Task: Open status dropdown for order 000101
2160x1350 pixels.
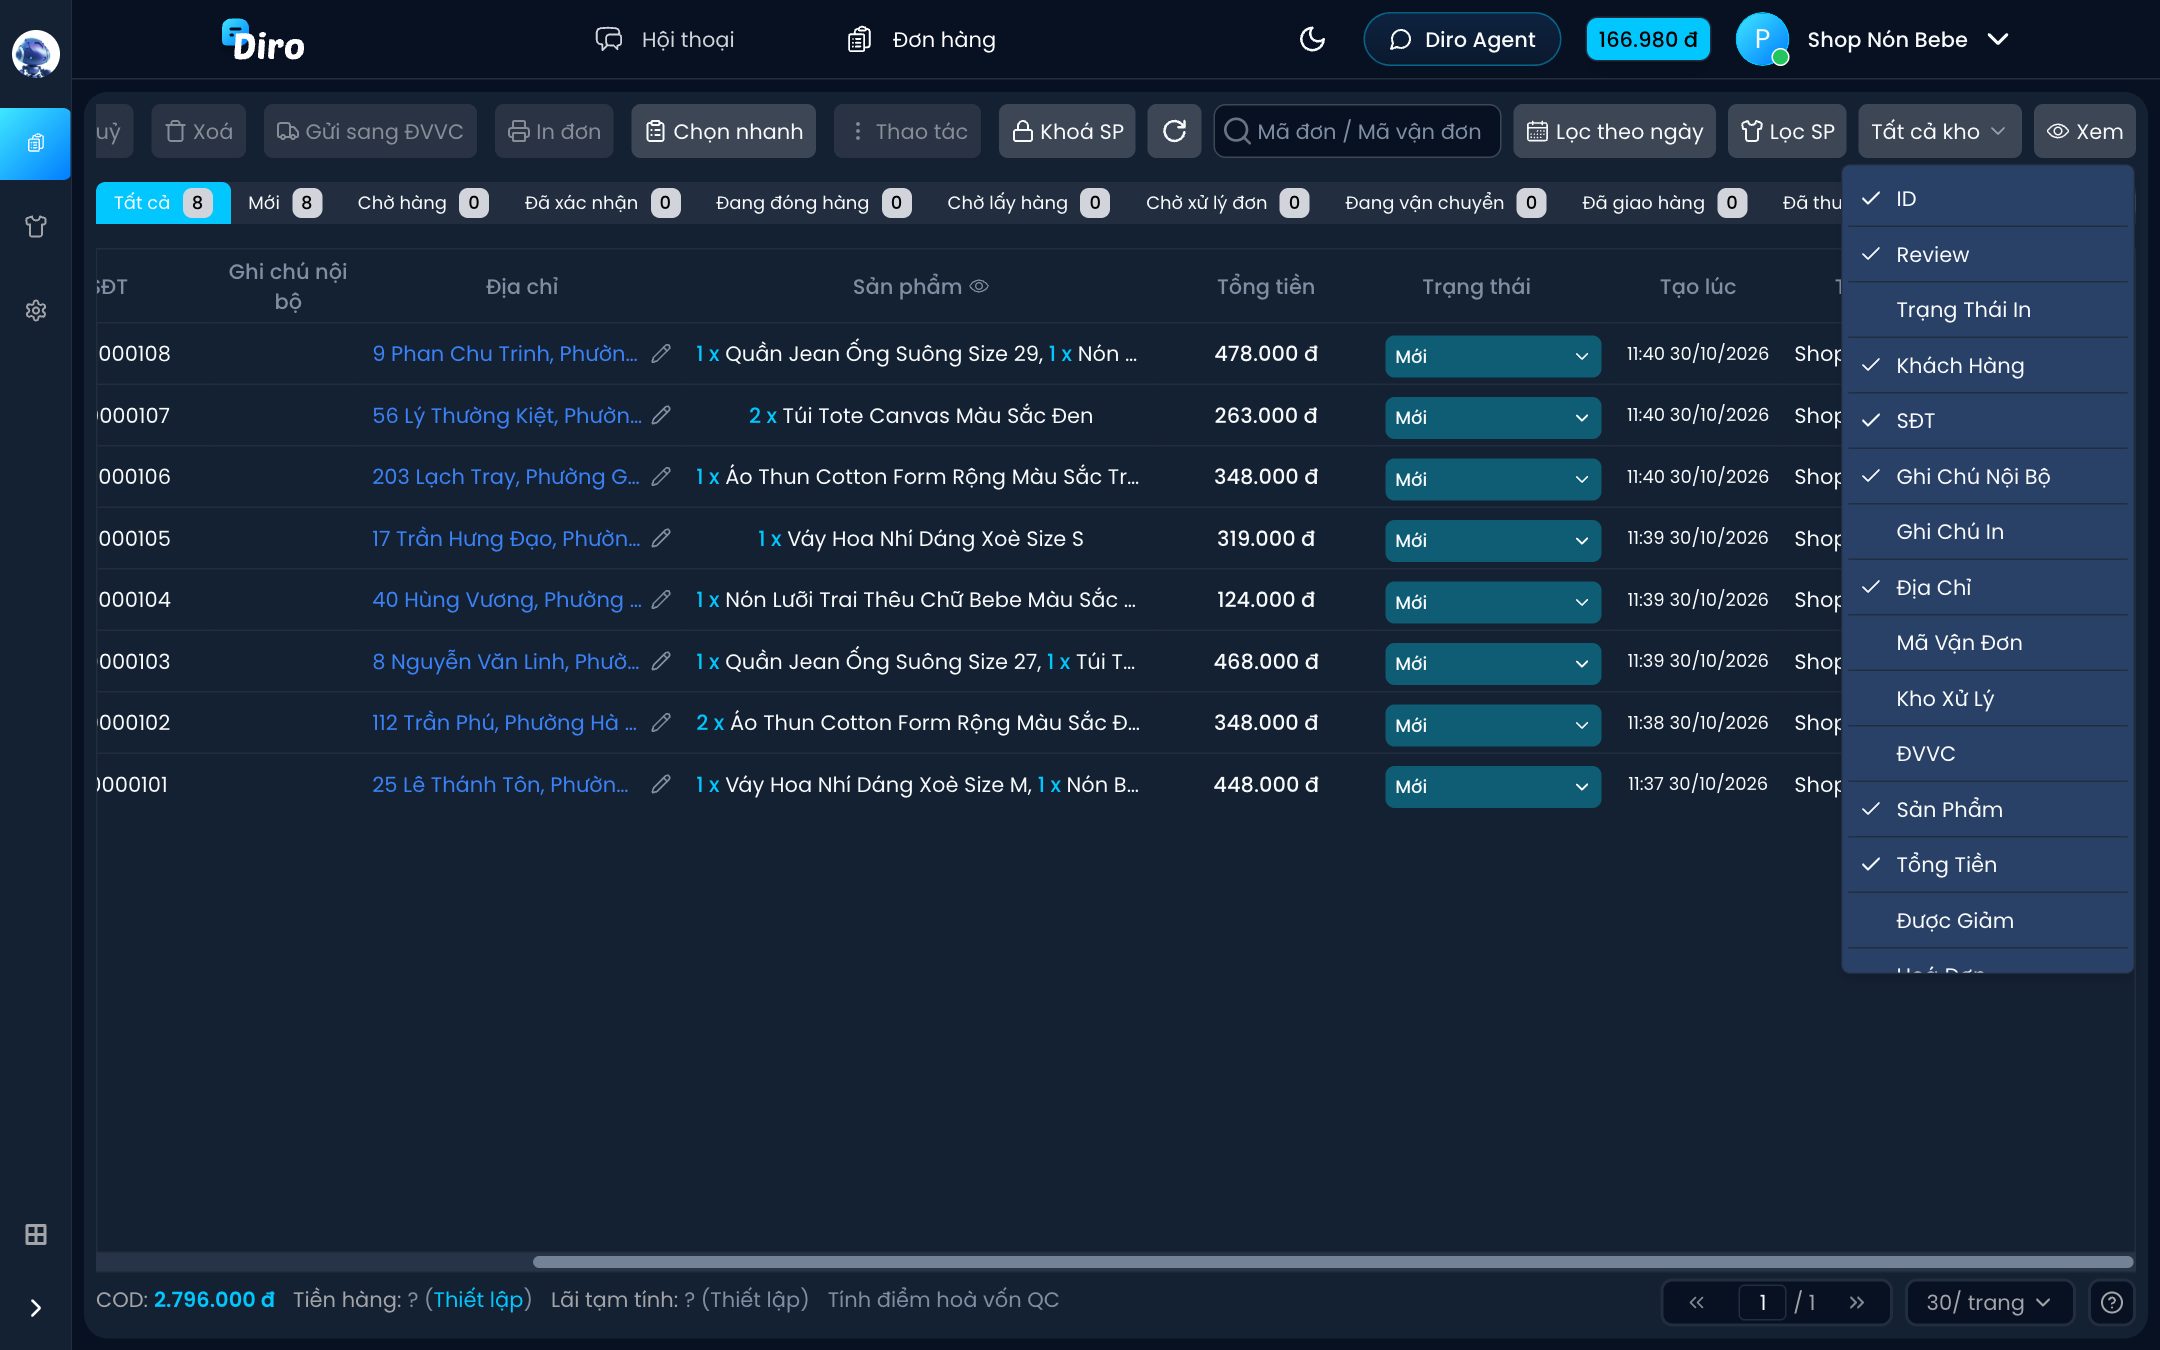Action: [1492, 786]
